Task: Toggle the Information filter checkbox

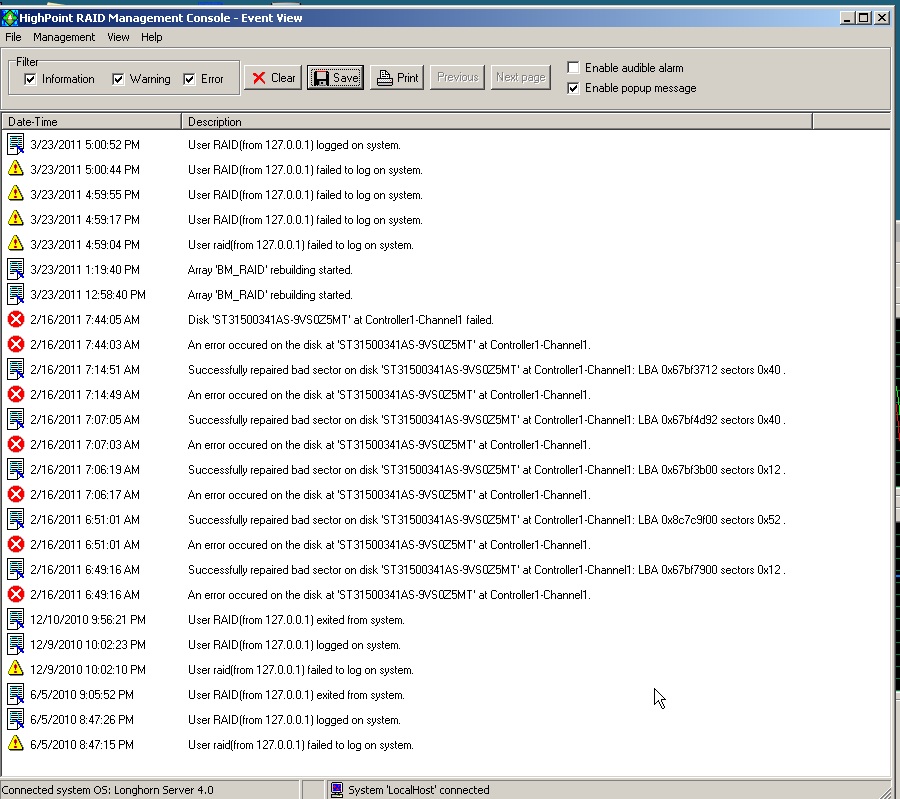Action: click(x=30, y=79)
